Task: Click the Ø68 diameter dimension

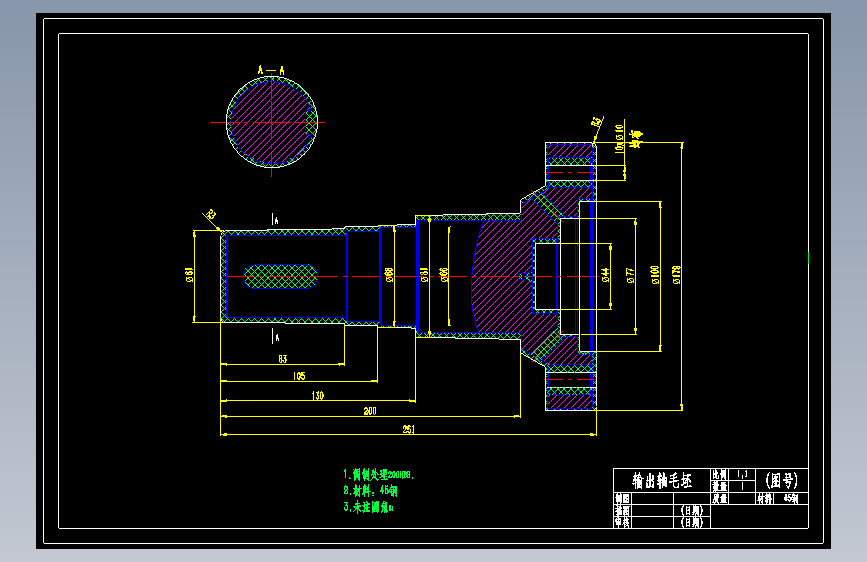Action: tap(389, 275)
